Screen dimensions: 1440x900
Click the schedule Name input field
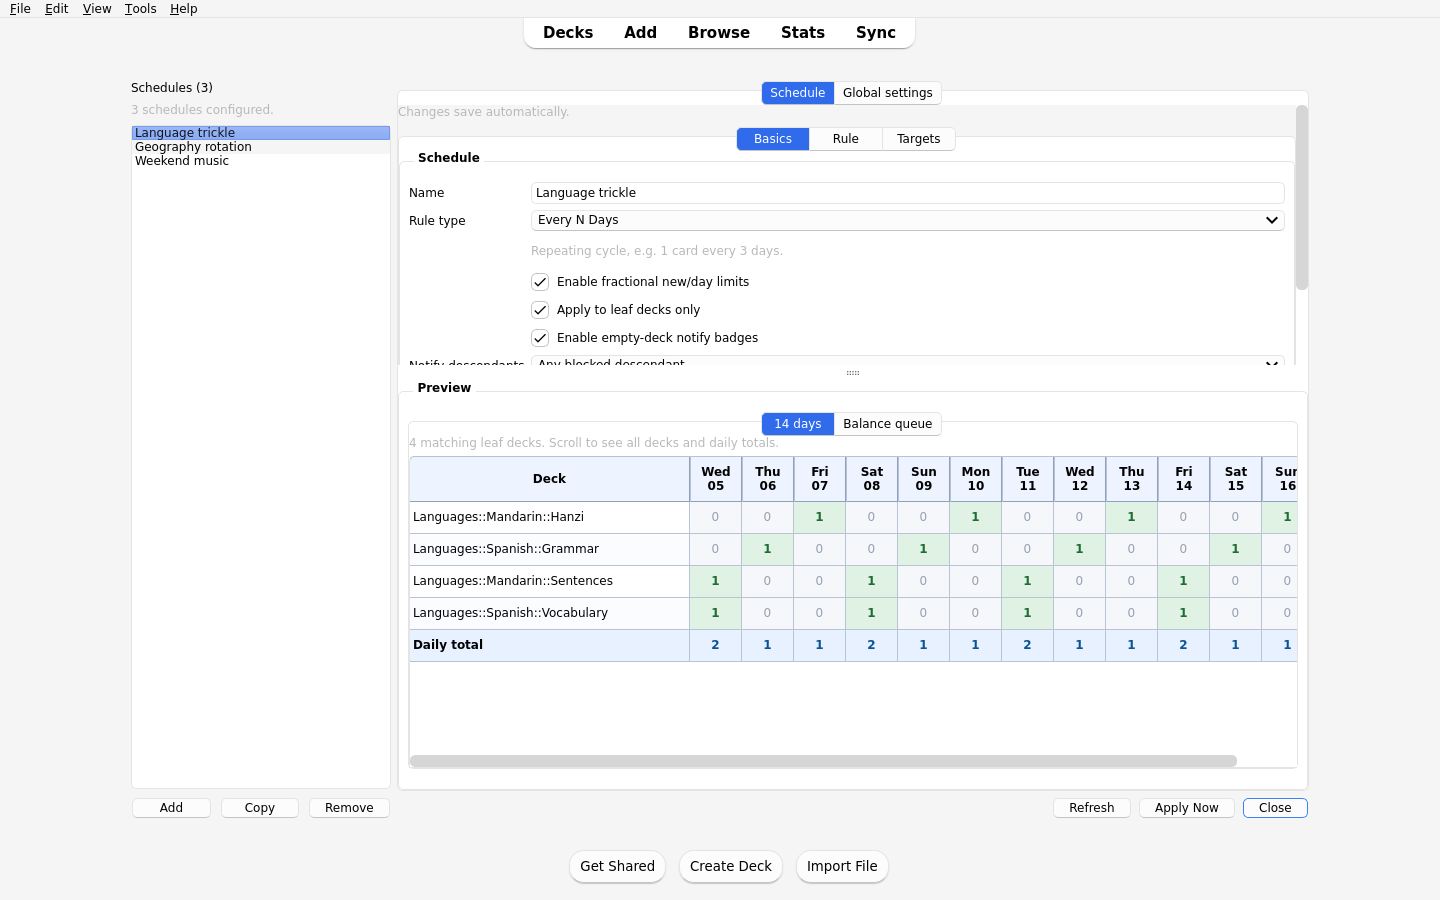[907, 193]
